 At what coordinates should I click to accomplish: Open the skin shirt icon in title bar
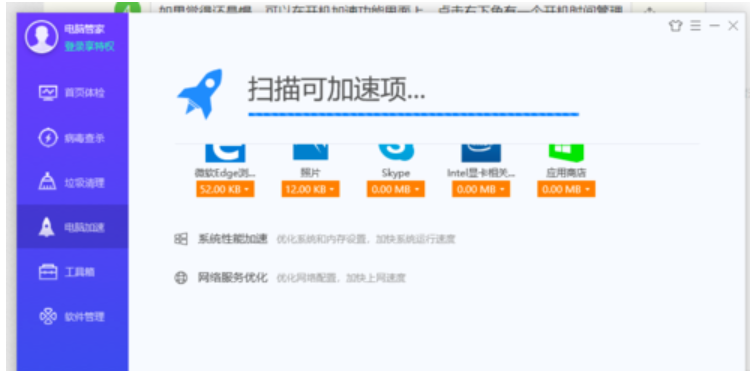click(x=675, y=26)
